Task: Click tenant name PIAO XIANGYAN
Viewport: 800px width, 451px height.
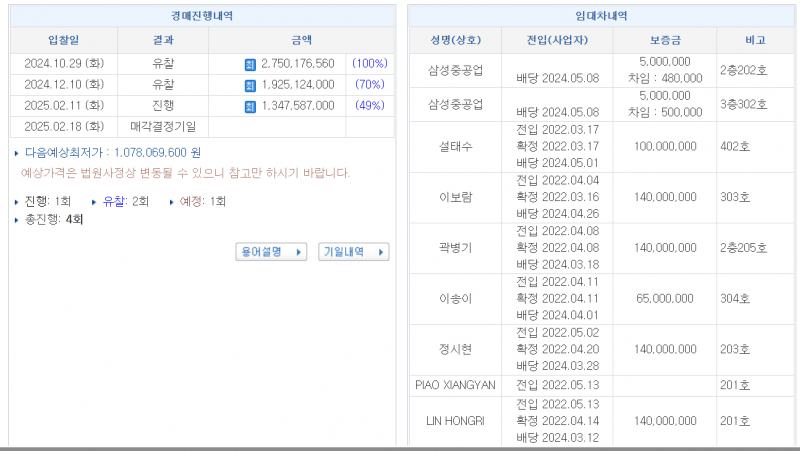Action: click(x=455, y=385)
